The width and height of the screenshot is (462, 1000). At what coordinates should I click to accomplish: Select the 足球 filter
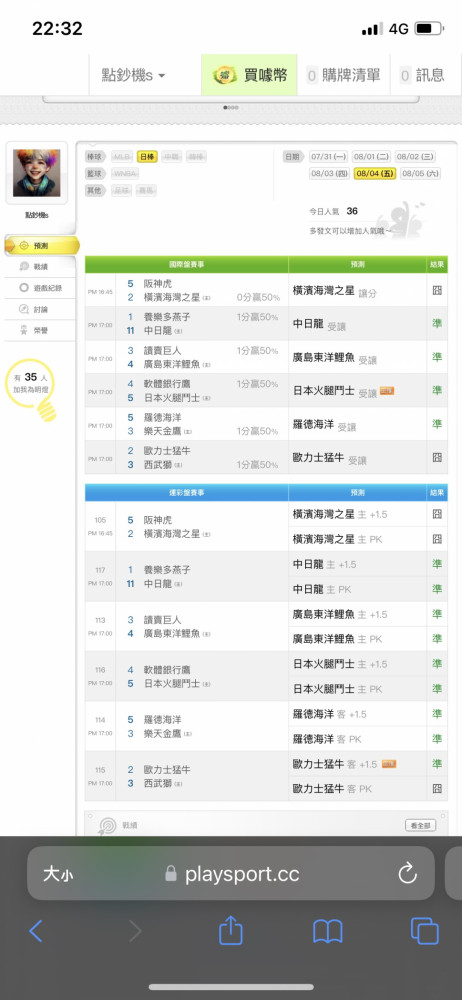(121, 191)
